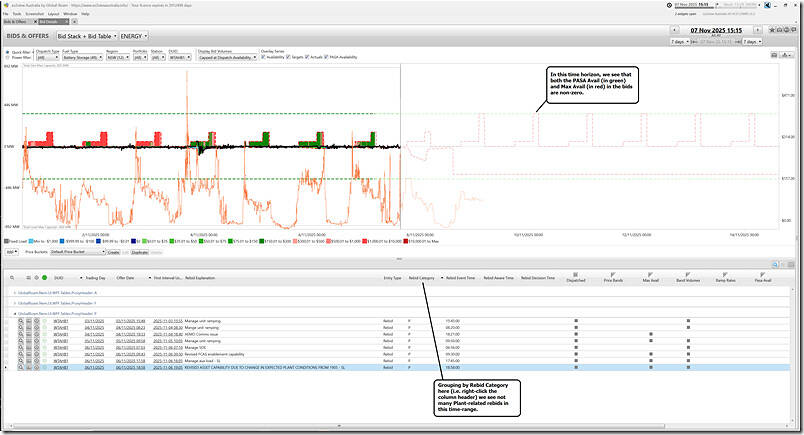Screen dimensions: 804x435
Task: Click magnifier icon in the highlighted last row
Action: pos(20,367)
